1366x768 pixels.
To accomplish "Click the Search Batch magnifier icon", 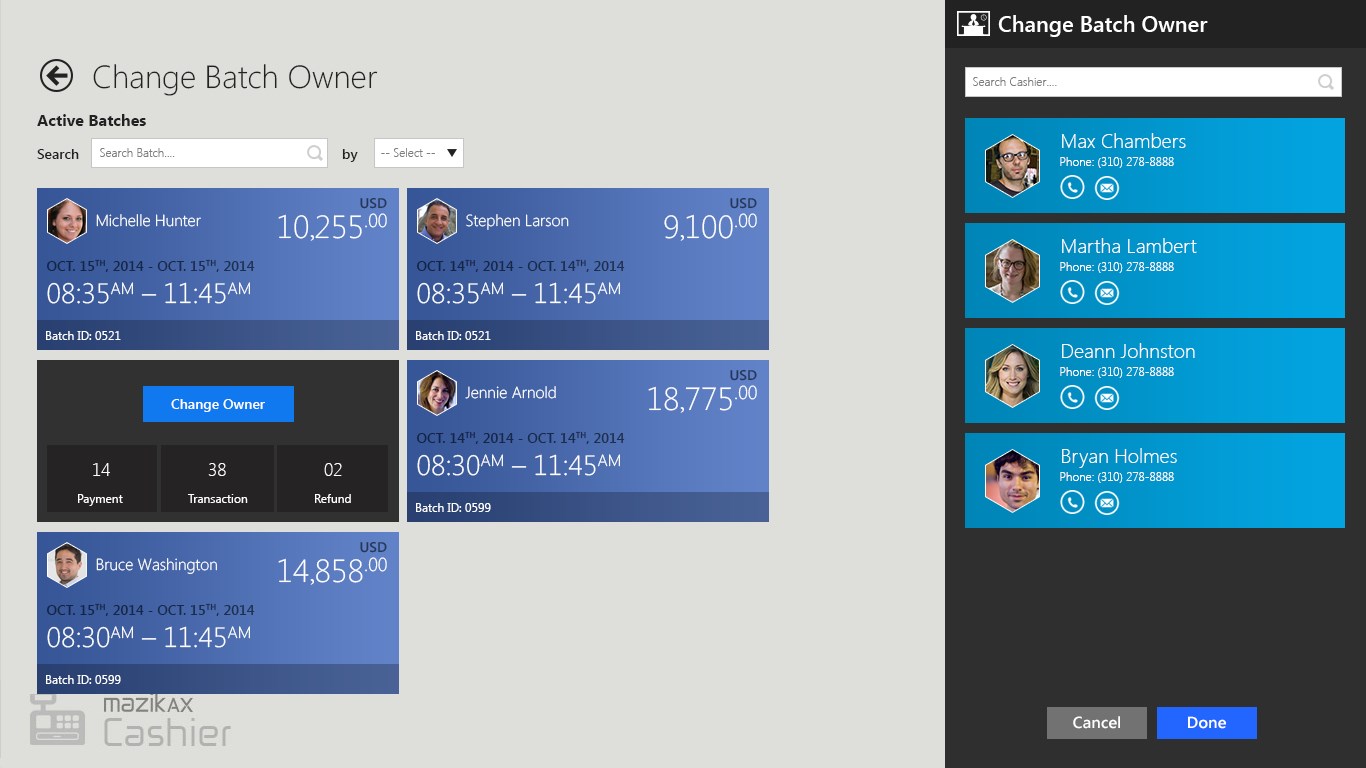I will point(314,153).
